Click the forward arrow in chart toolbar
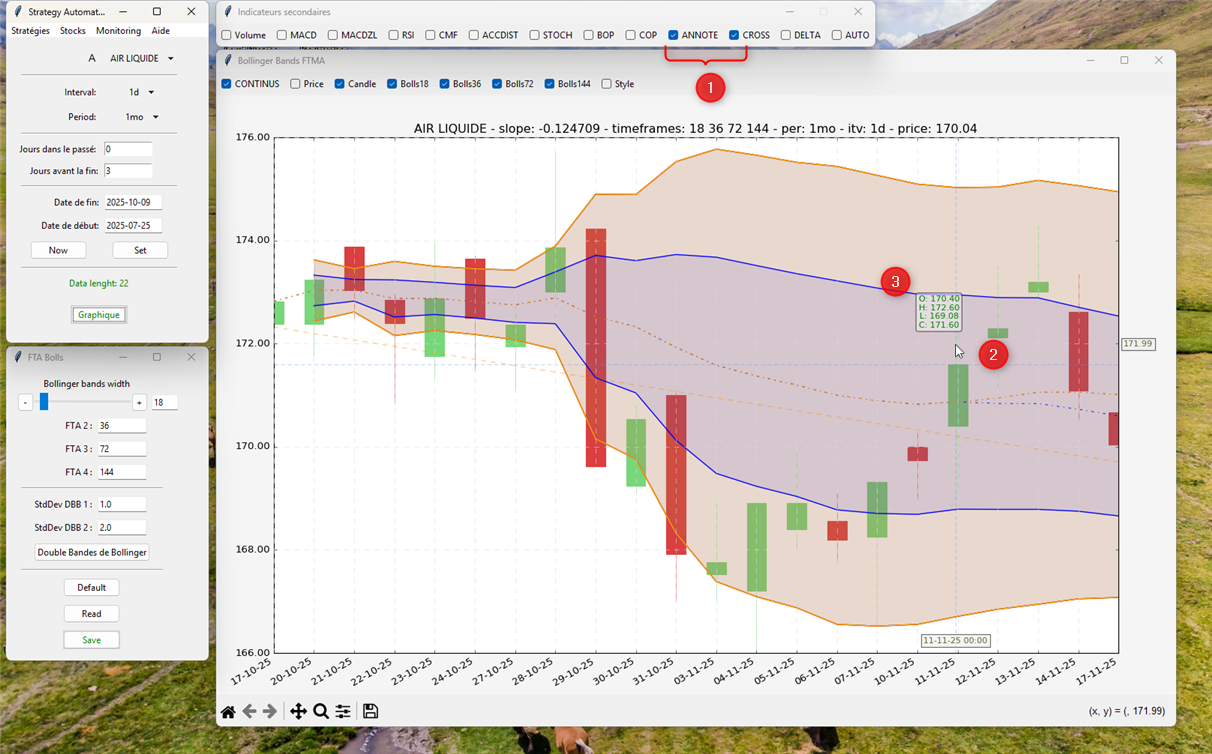 270,711
